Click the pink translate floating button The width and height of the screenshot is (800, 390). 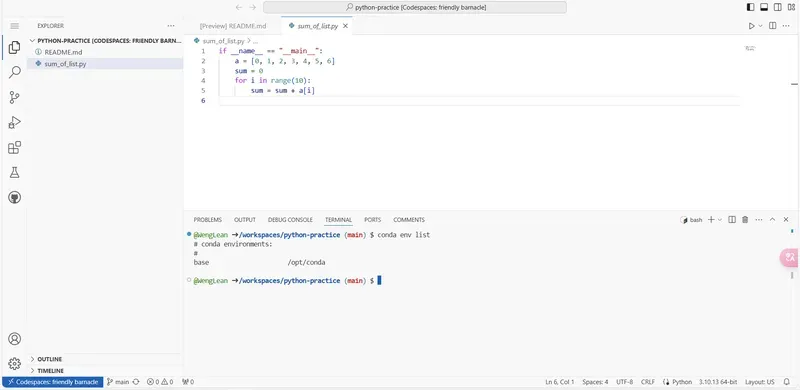point(790,258)
